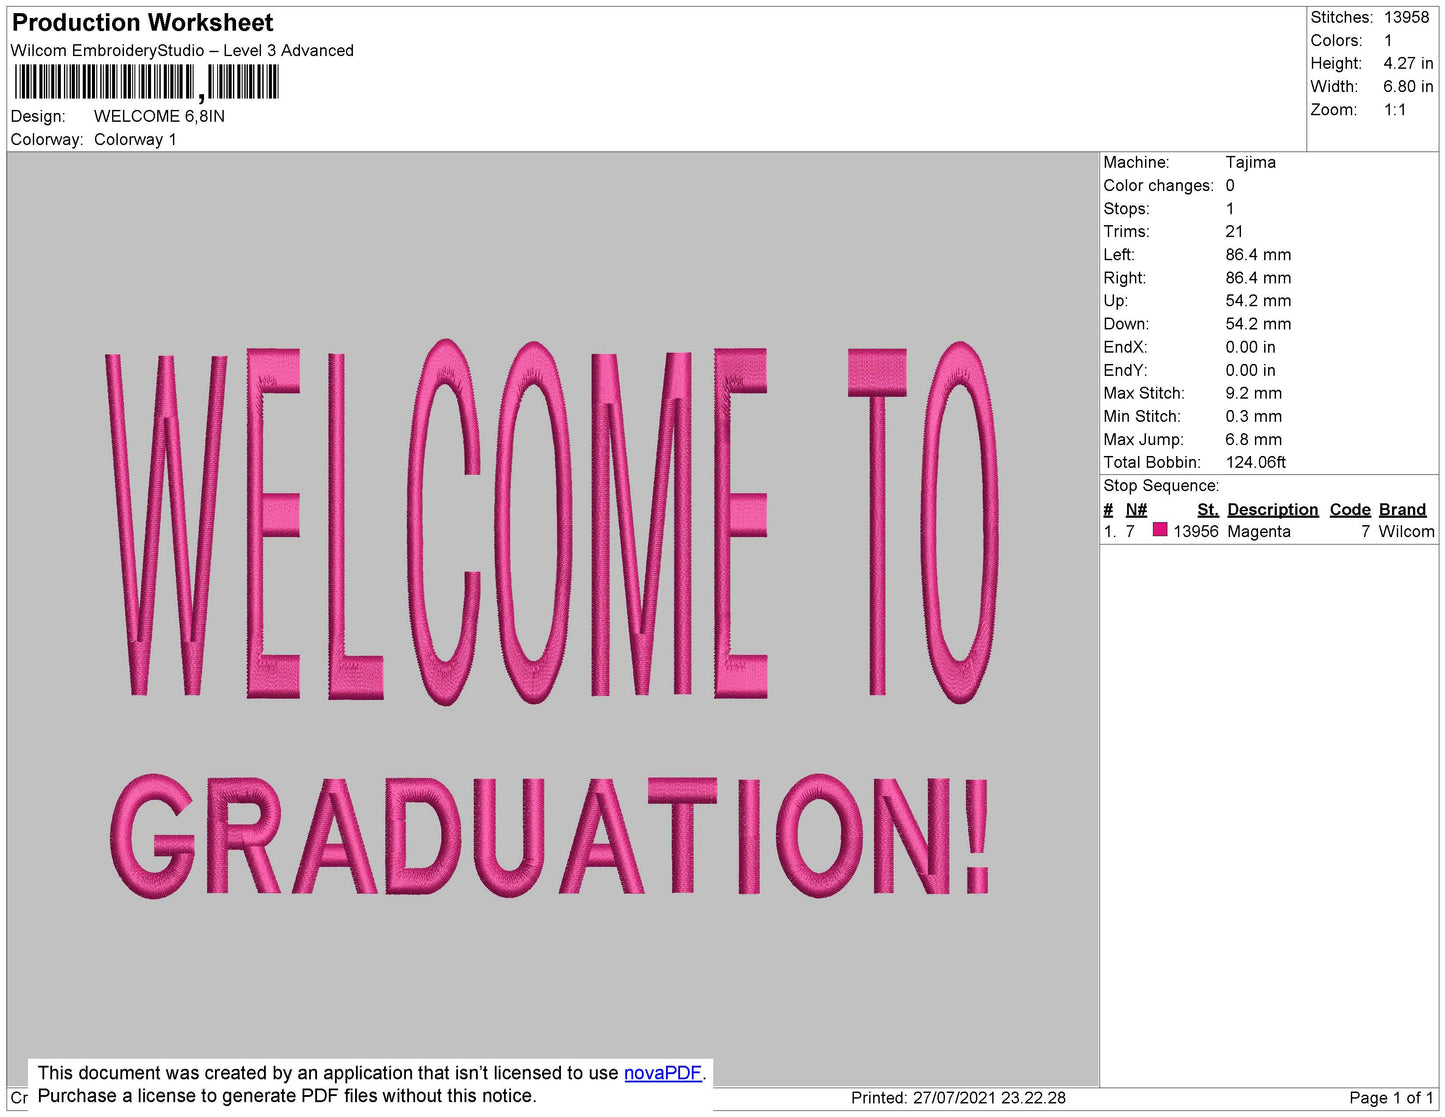Click the height value '4.27 in'
The height and width of the screenshot is (1117, 1445).
click(1408, 63)
